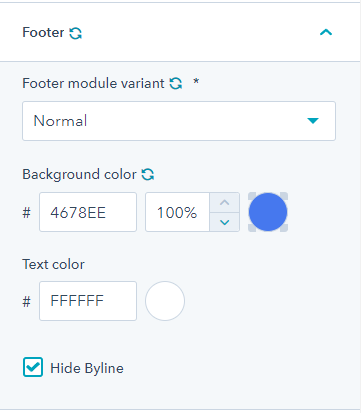Click the Hide Byline label text
Image resolution: width=361 pixels, height=413 pixels.
[87, 368]
